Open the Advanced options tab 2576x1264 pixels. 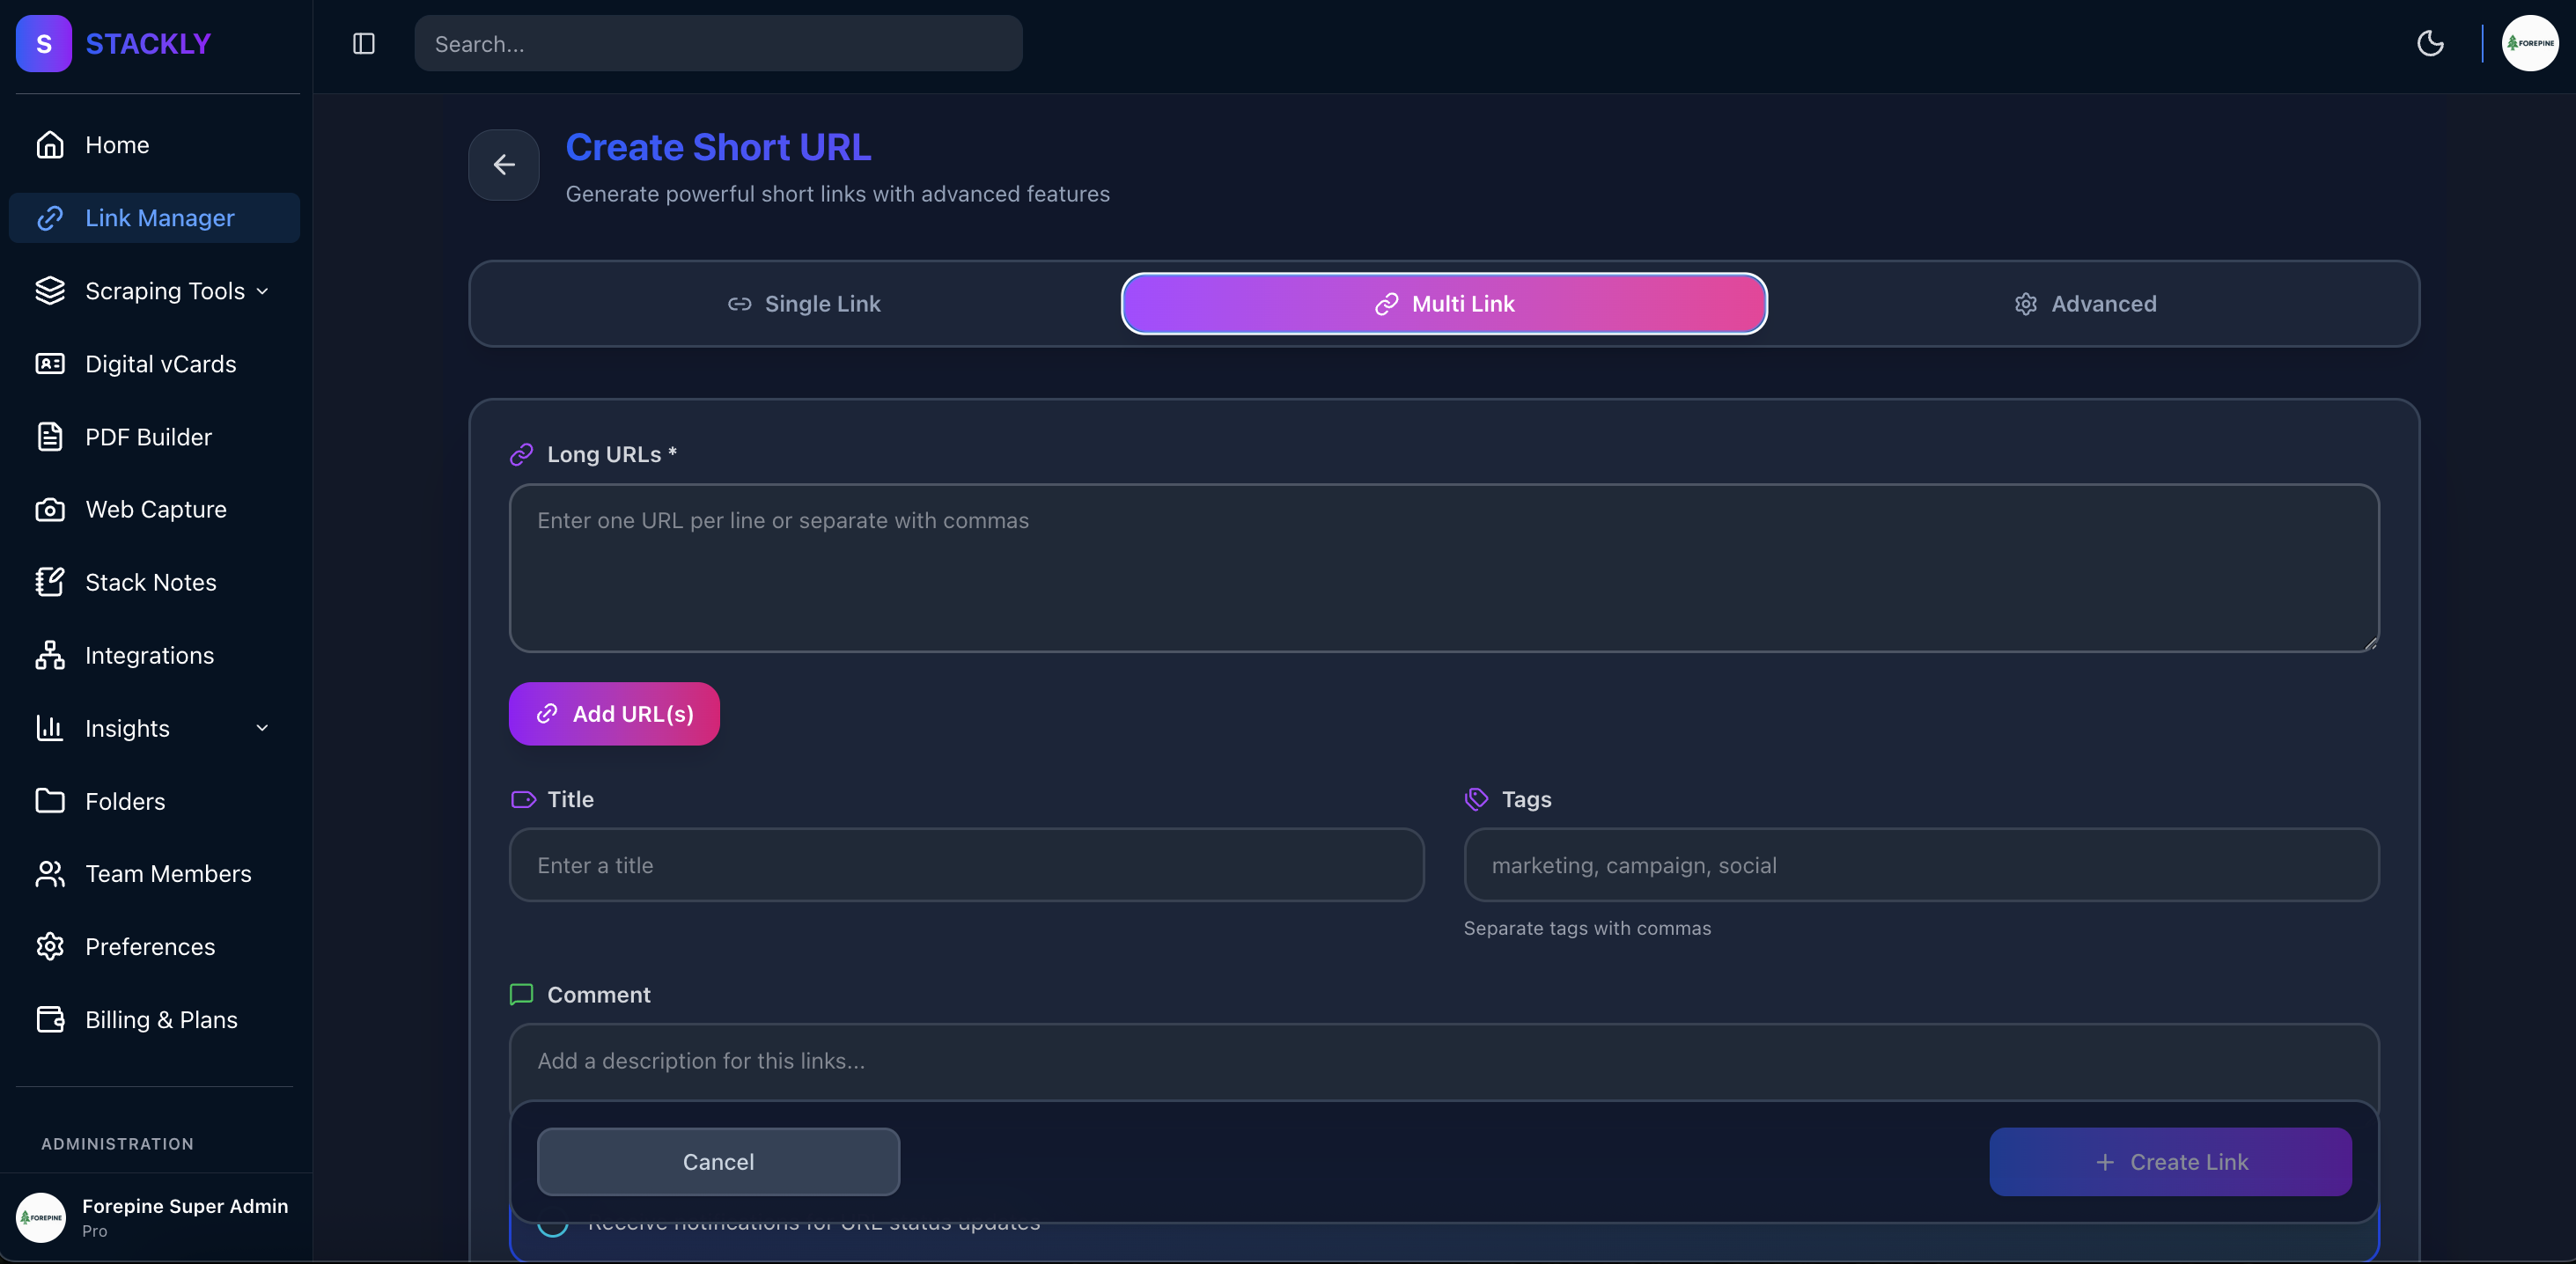[x=2084, y=304]
